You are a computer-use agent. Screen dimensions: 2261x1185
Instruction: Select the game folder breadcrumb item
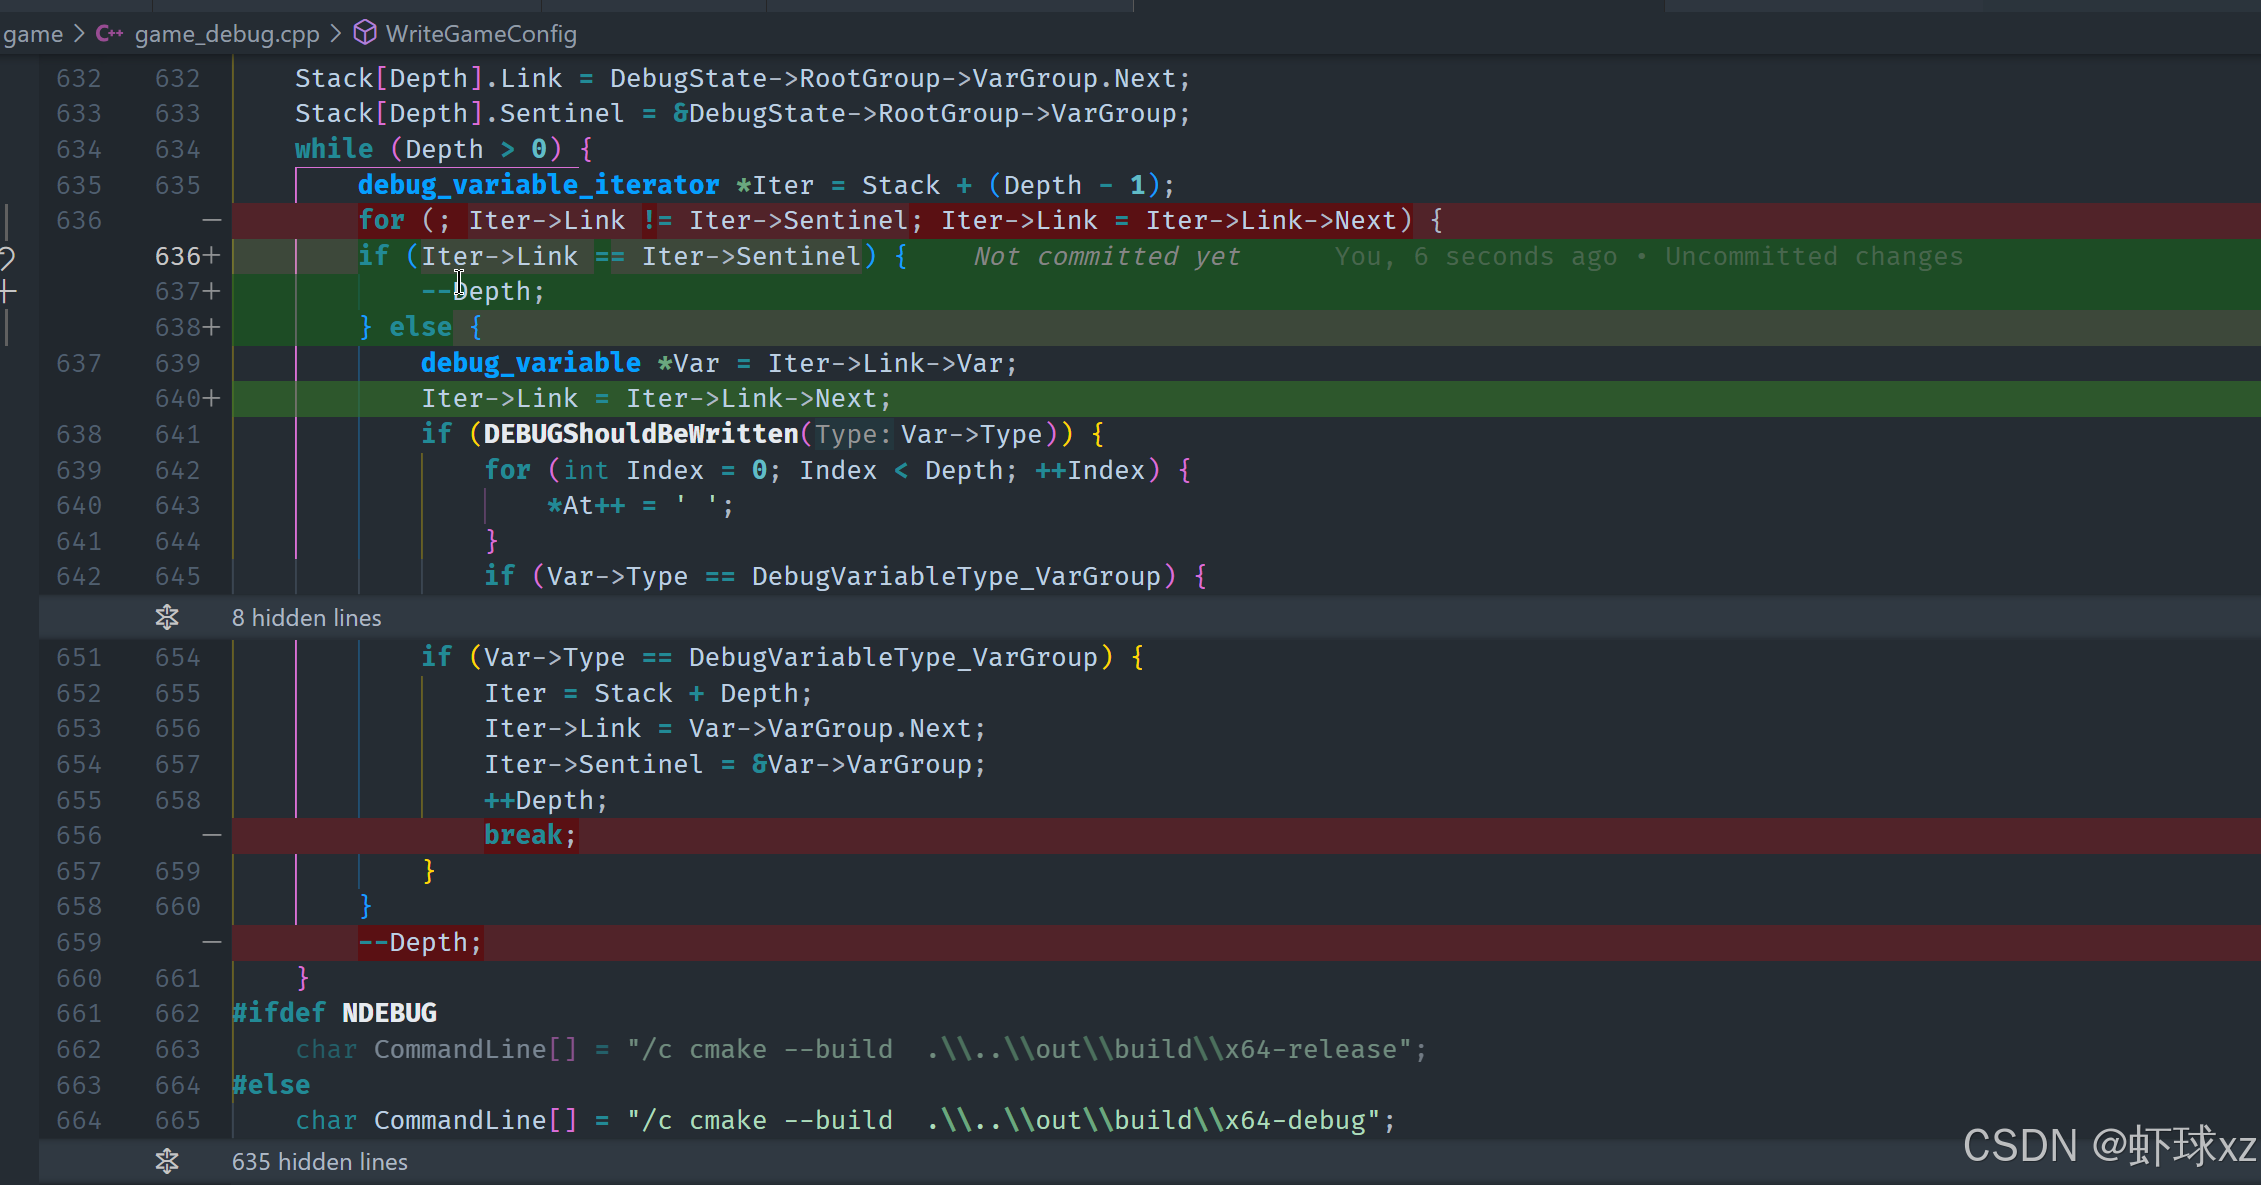32,34
